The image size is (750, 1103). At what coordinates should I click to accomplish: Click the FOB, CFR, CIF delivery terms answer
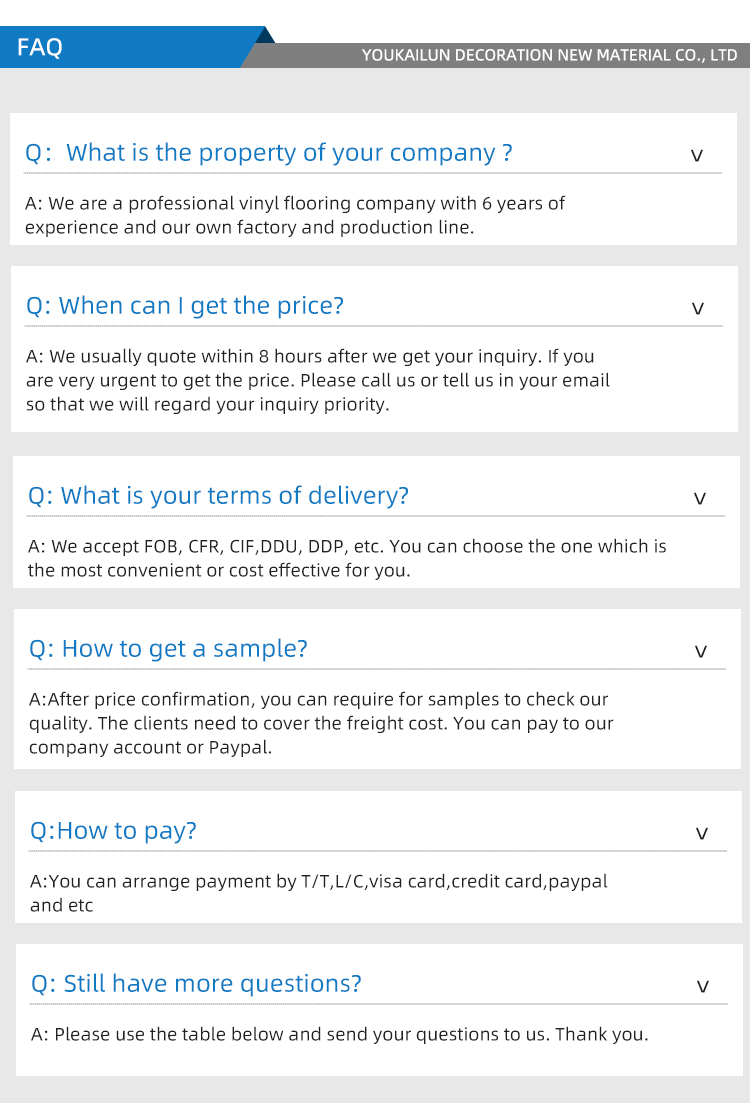tap(347, 558)
